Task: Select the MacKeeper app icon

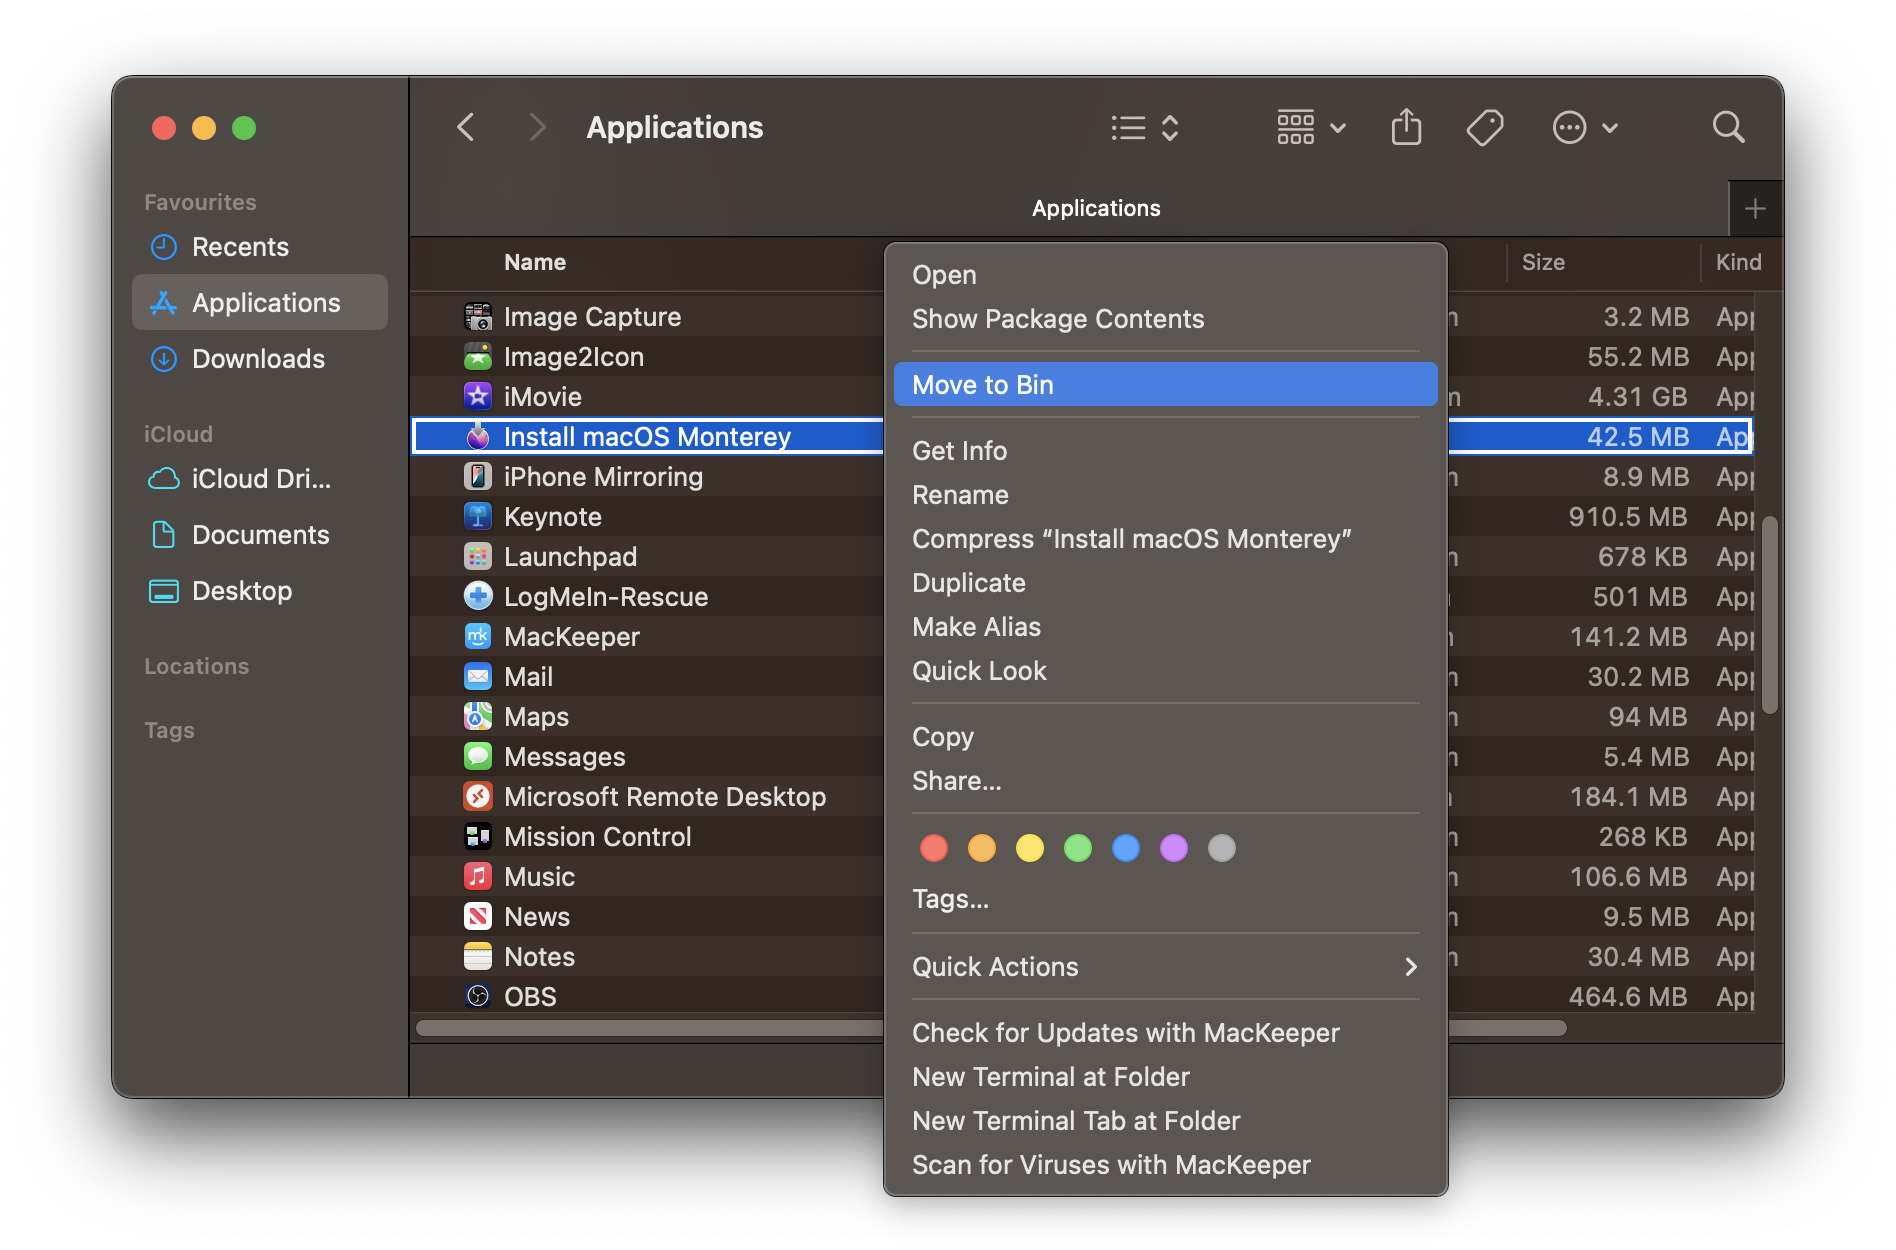Action: coord(478,637)
